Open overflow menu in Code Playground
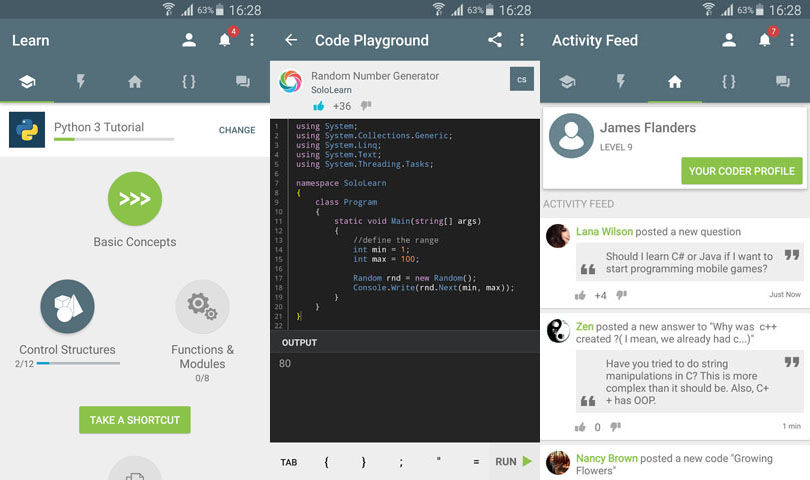This screenshot has height=480, width=810. (x=522, y=40)
